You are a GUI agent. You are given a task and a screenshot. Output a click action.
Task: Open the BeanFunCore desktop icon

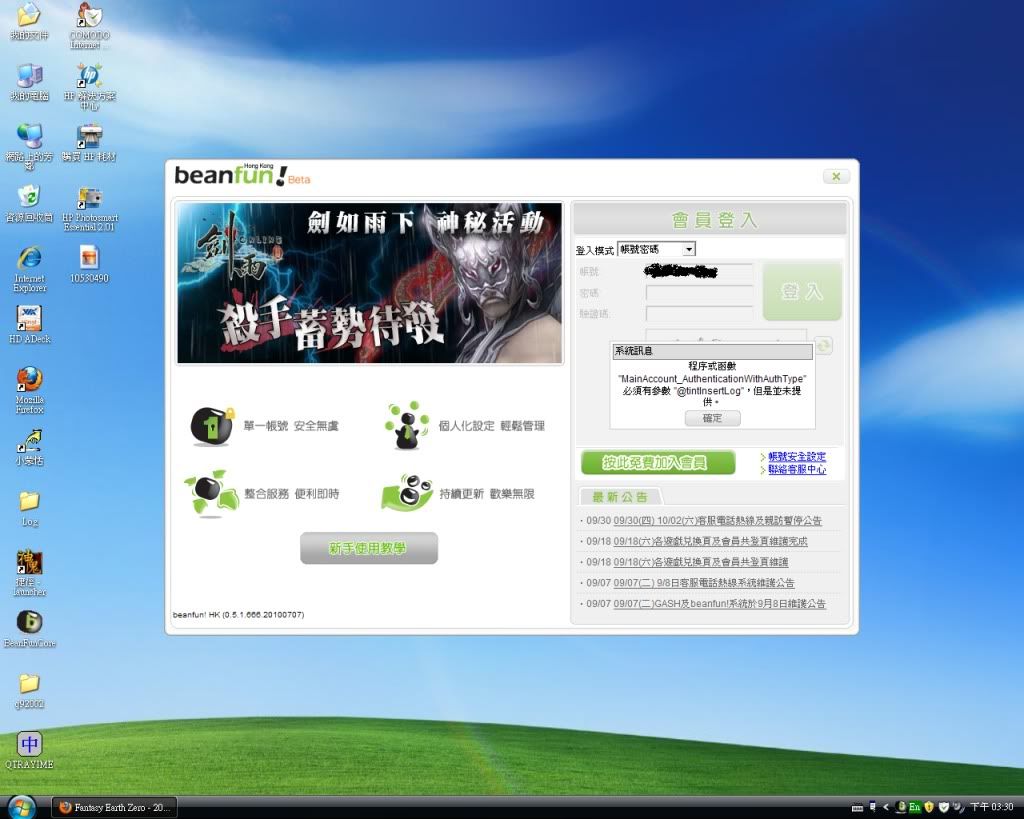(x=29, y=629)
